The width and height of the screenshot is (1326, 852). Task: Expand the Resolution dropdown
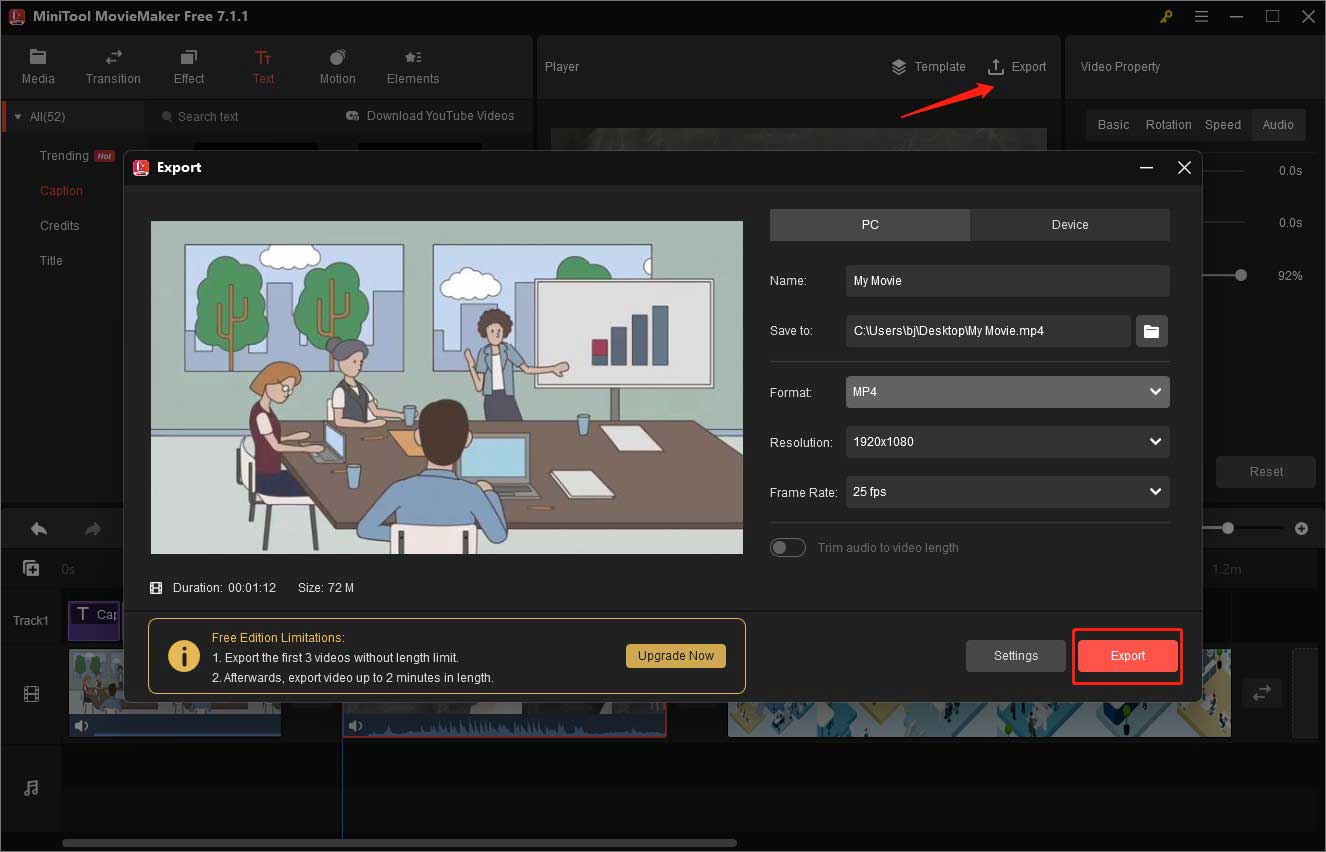(1006, 442)
